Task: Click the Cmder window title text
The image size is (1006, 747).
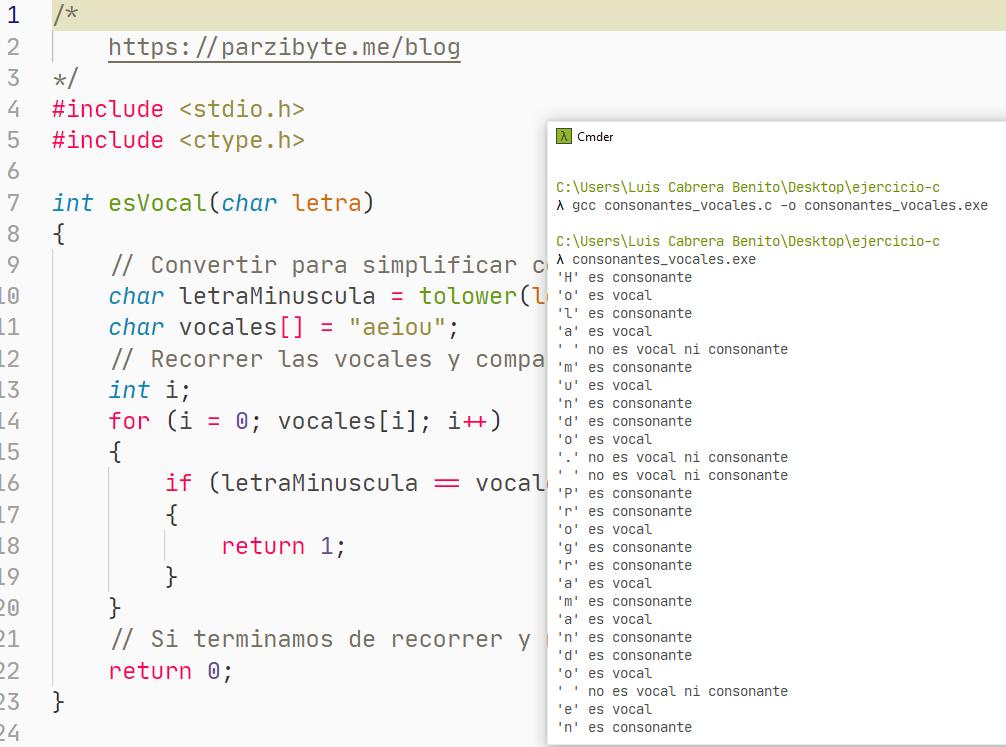Action: (595, 137)
